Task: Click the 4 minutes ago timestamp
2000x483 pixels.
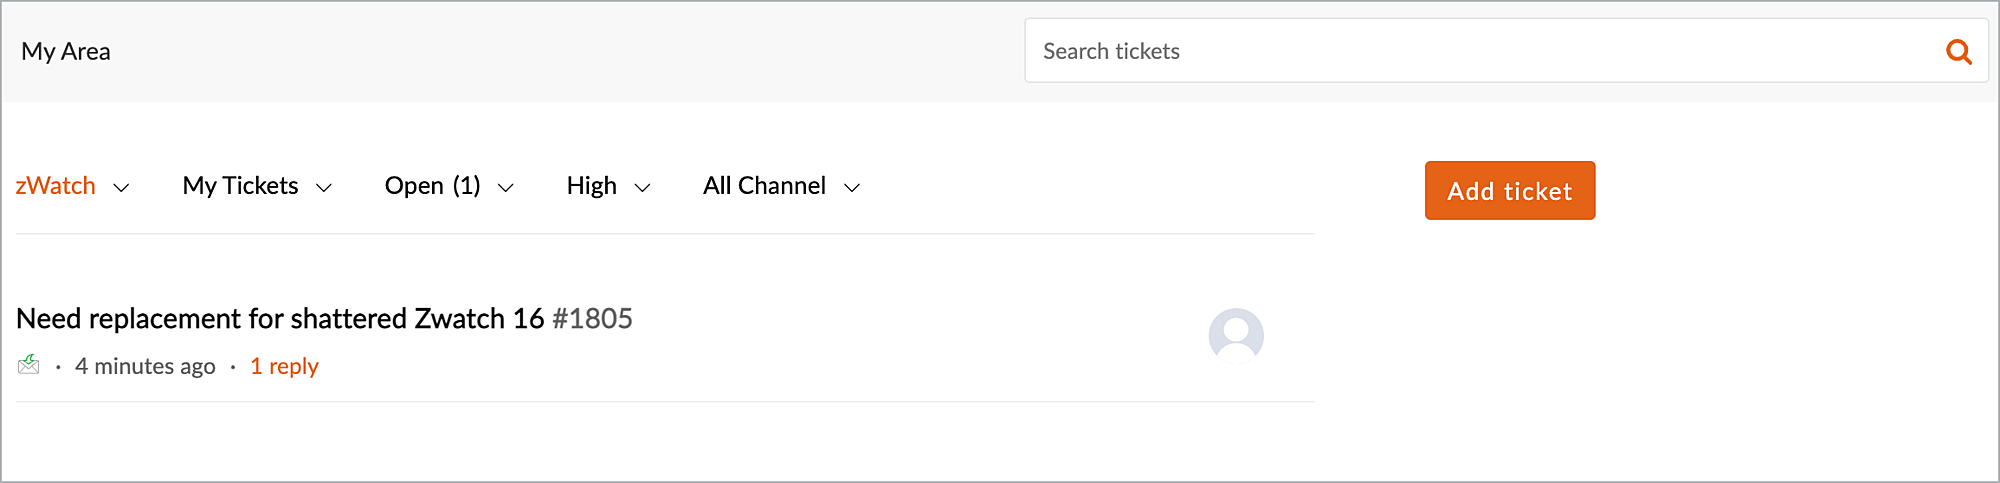Action: 145,366
